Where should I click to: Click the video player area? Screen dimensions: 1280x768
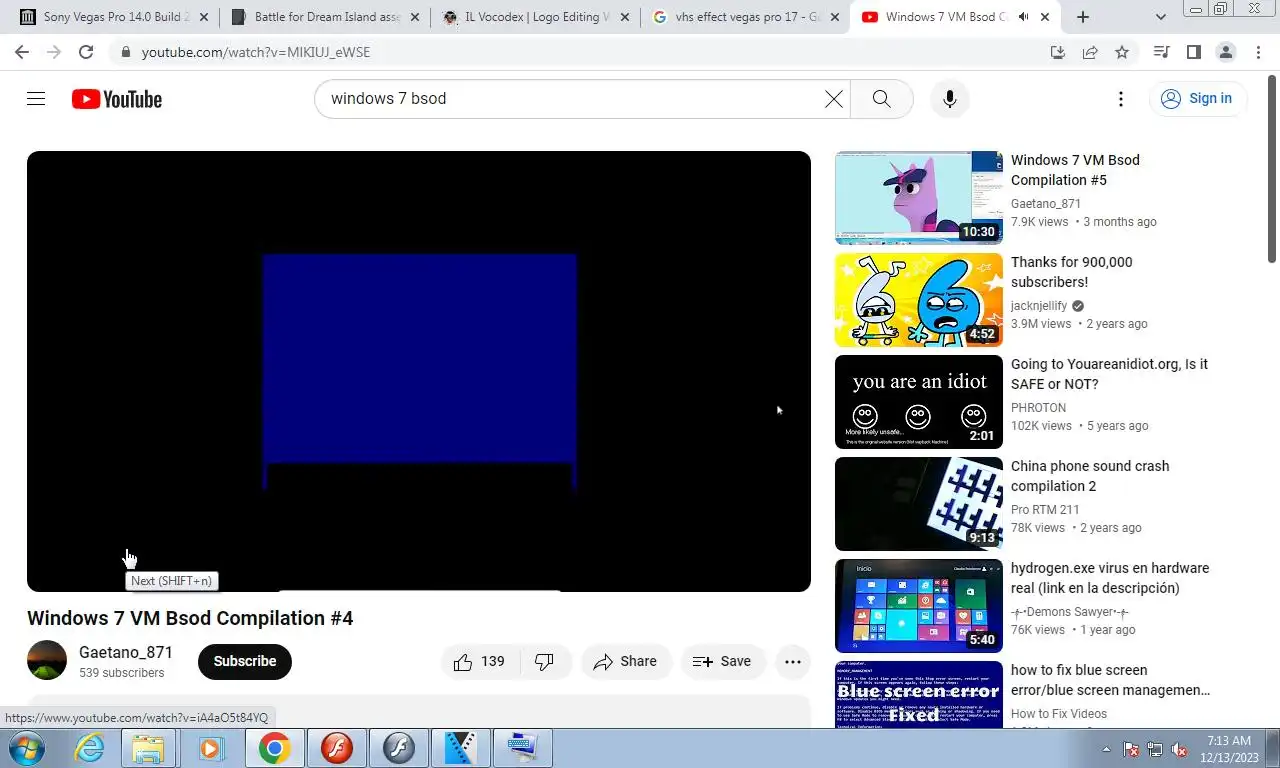coord(419,371)
